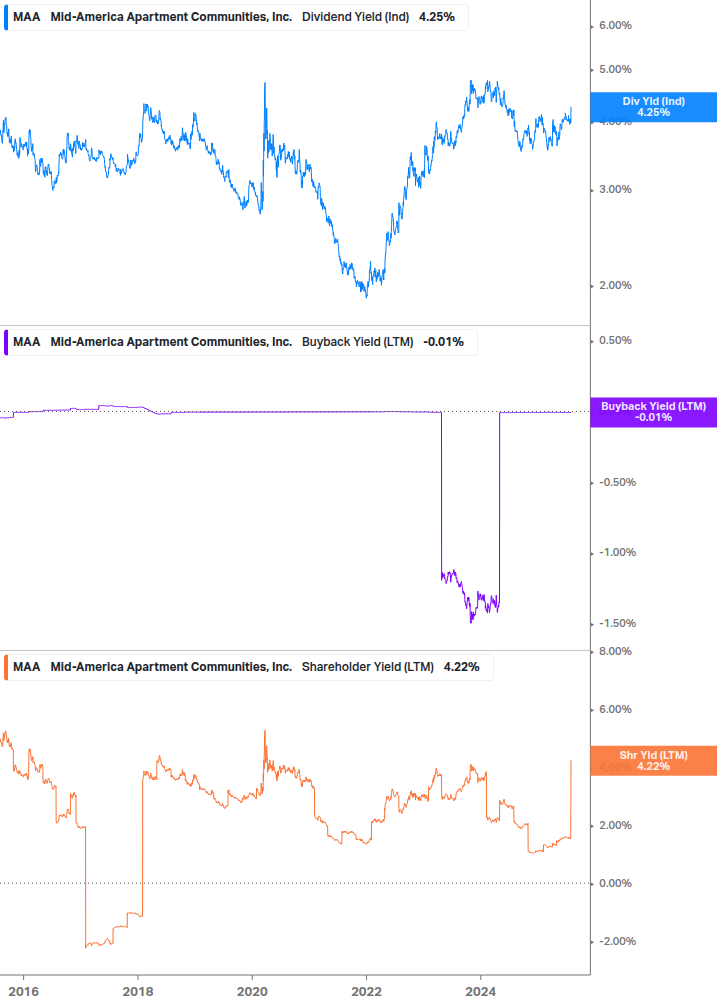Click the 3.00% tick on the dividend yield axis
Viewport: 717px width, 1005px height.
coord(615,190)
